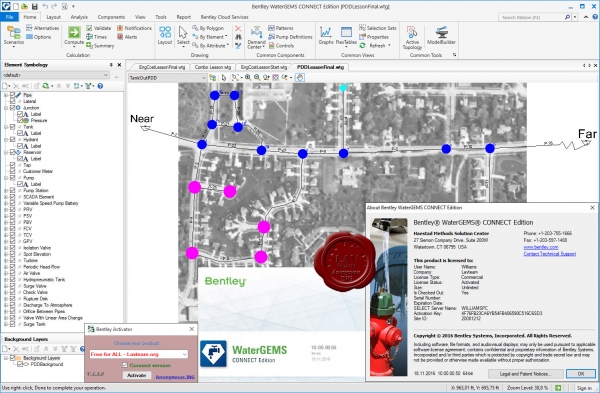
Task: Collapse the Background Layers tree node
Action: click(x=6, y=358)
